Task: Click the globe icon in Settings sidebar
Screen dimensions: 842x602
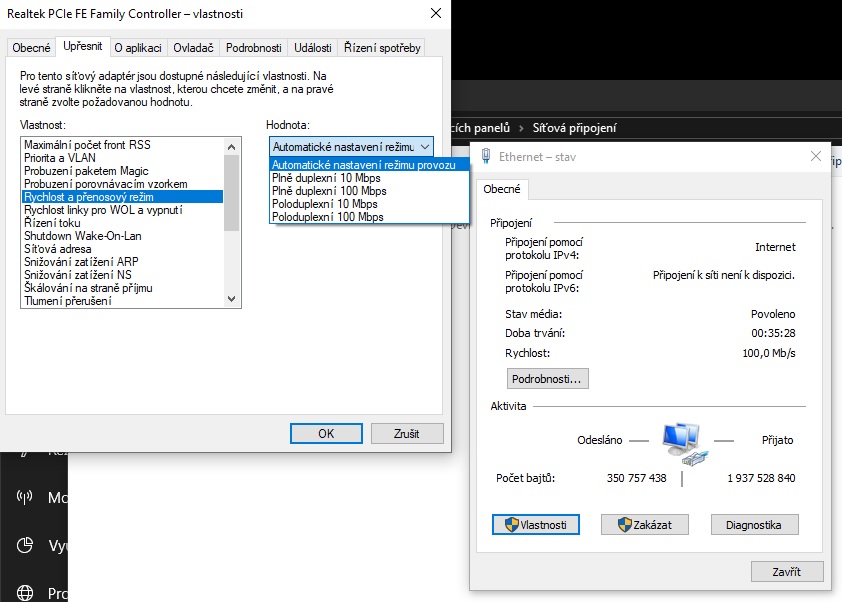Action: [x=25, y=593]
